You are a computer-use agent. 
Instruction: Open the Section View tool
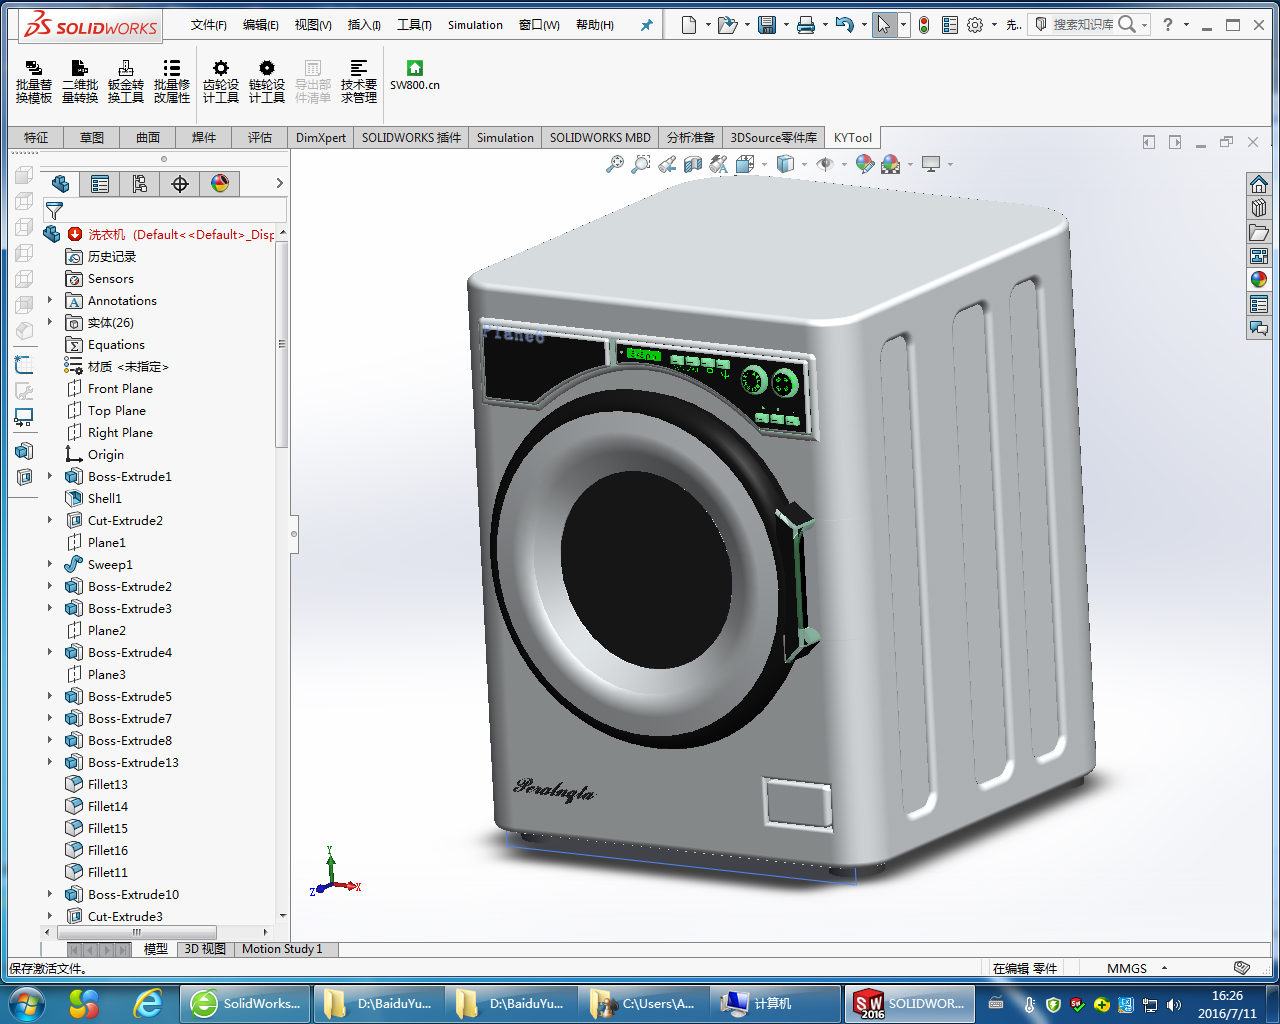point(693,164)
